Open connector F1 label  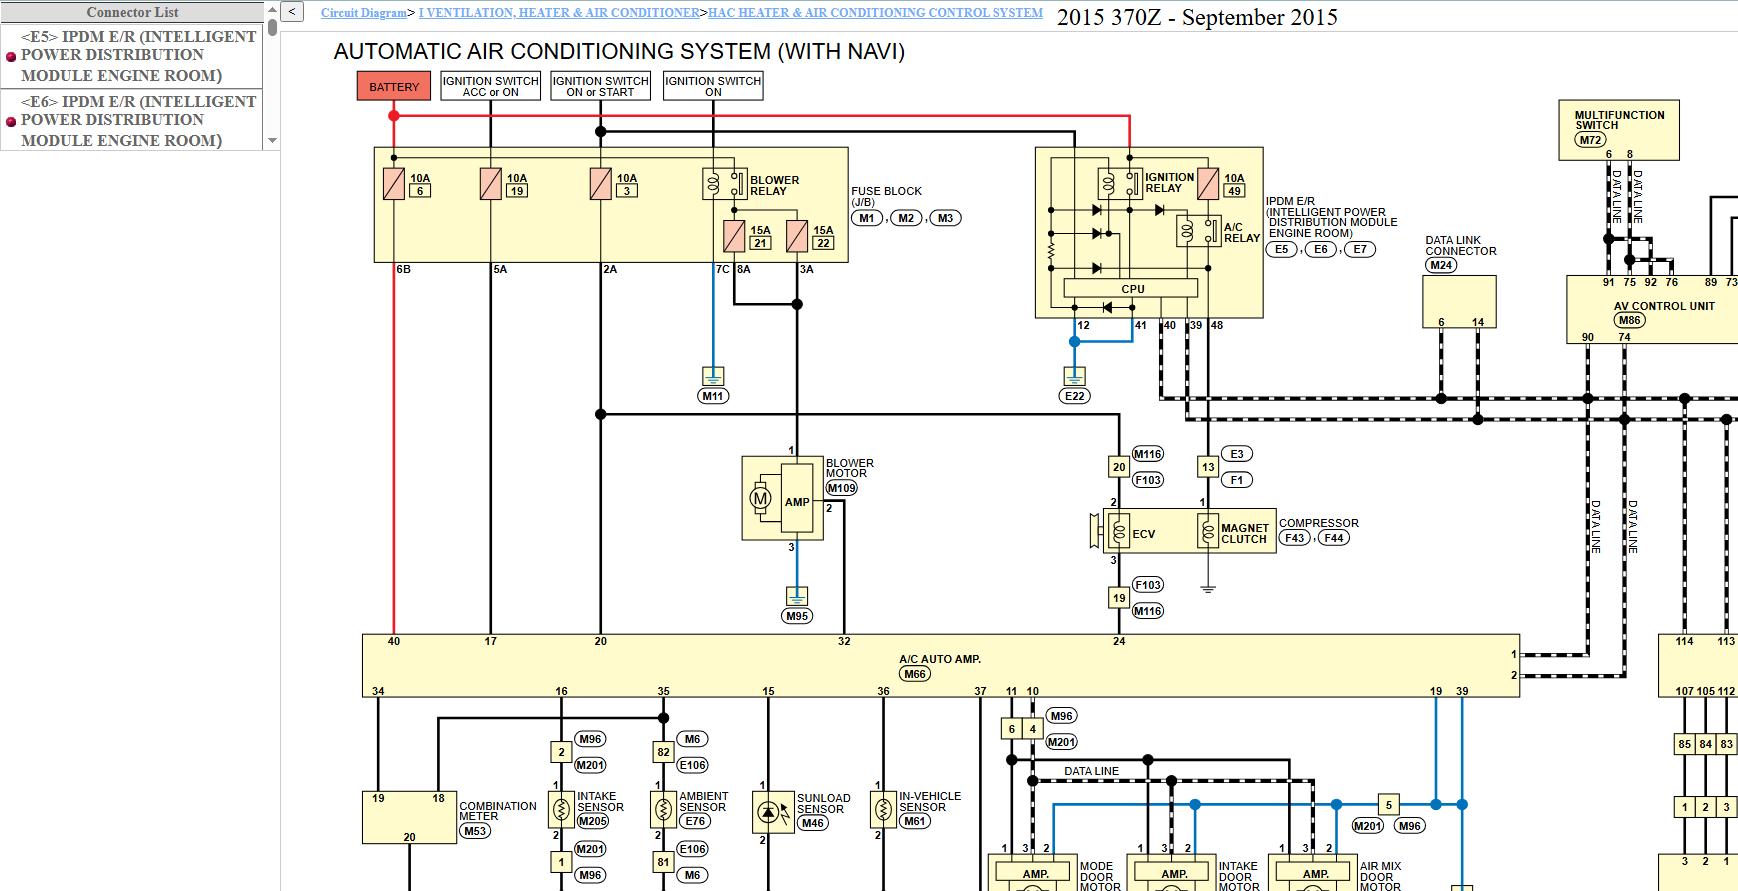(1237, 480)
